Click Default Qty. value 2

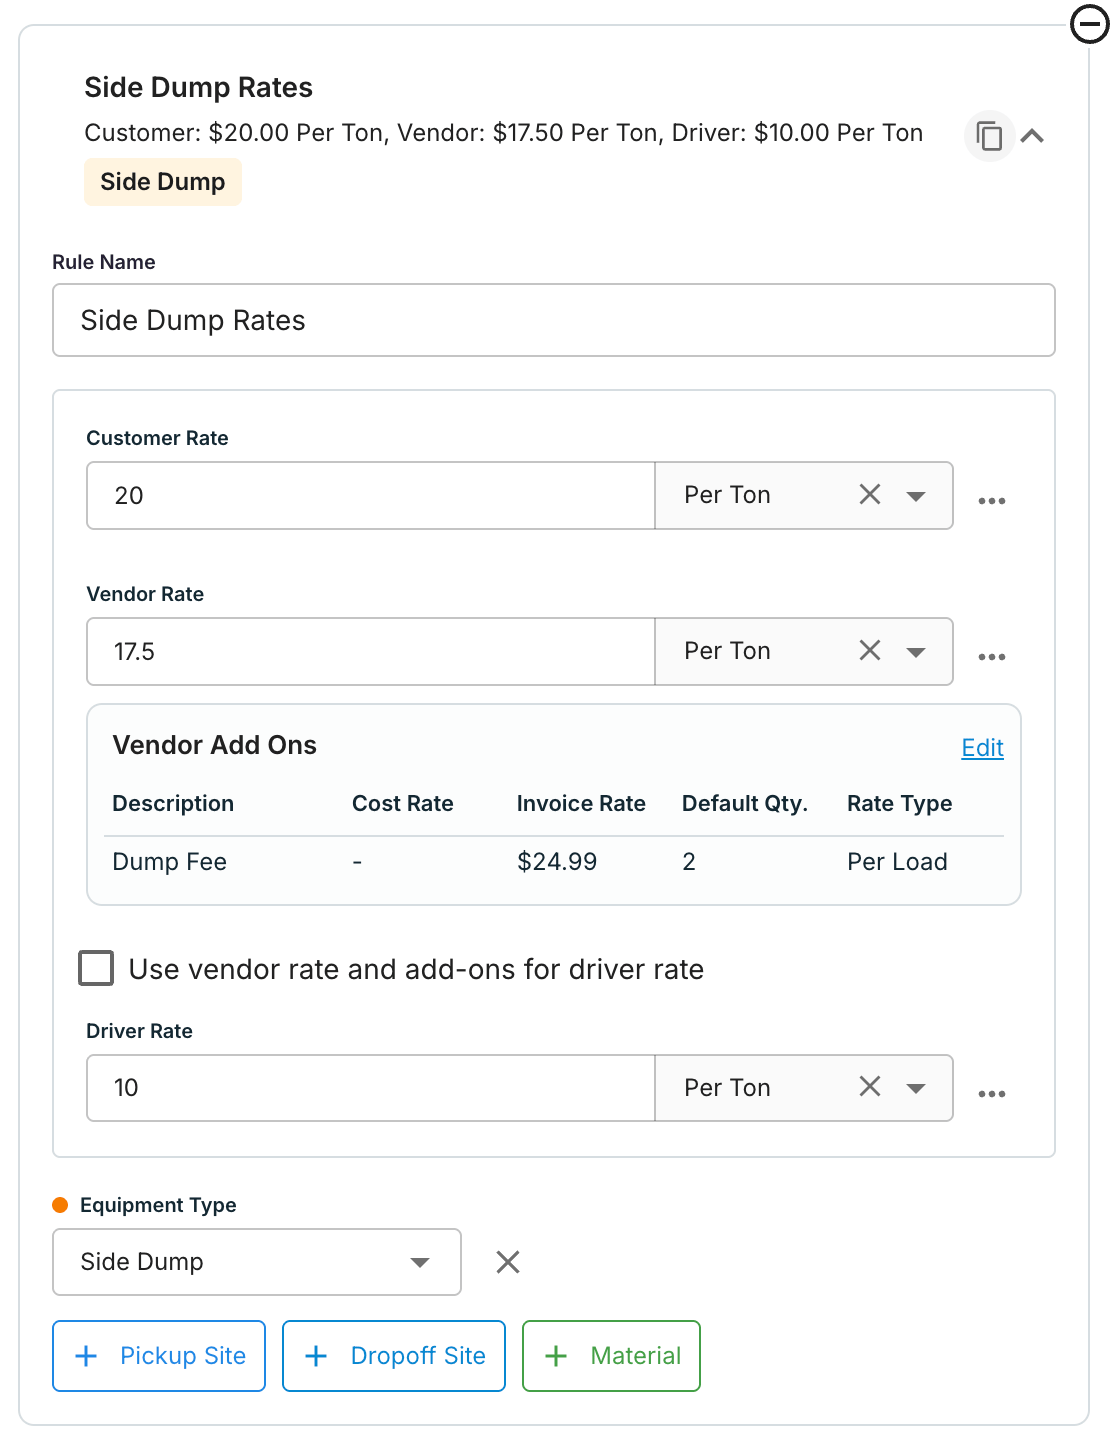tap(689, 862)
